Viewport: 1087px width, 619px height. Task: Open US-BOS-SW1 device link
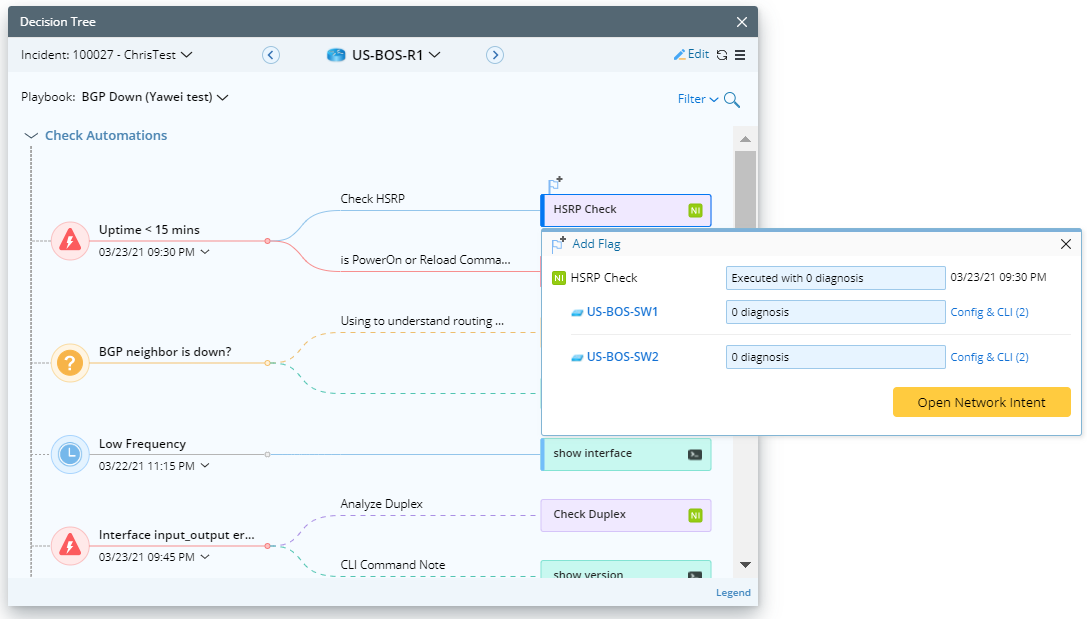[622, 312]
